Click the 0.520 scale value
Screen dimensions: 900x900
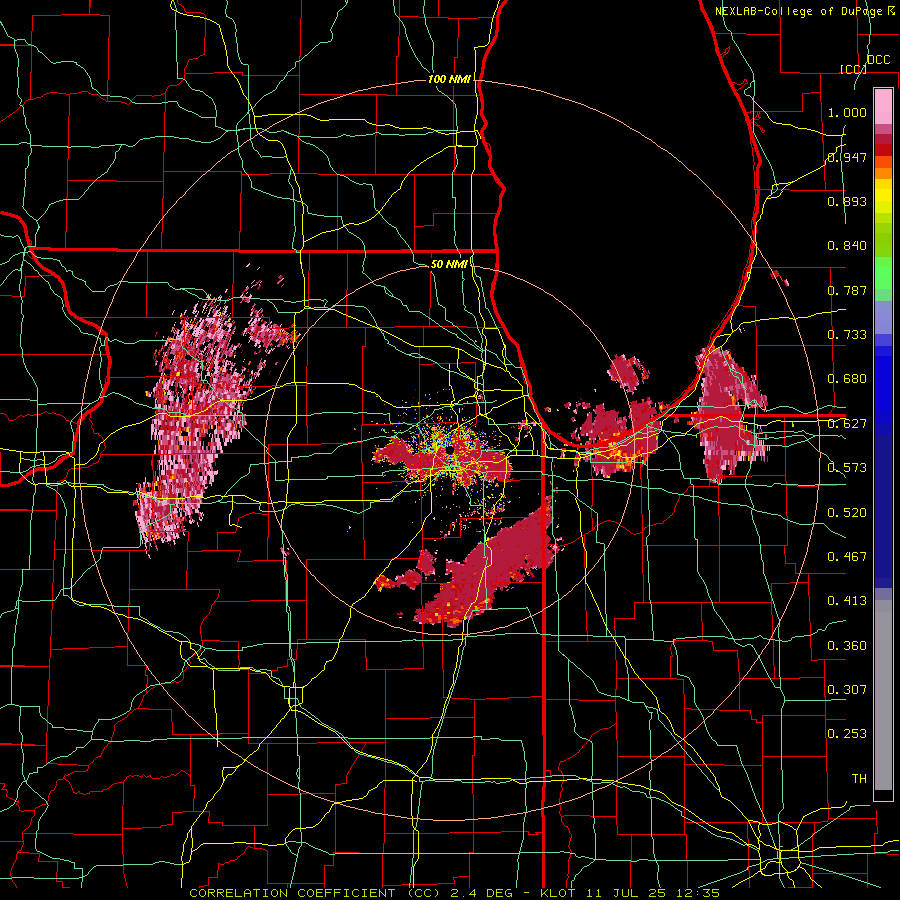(847, 513)
